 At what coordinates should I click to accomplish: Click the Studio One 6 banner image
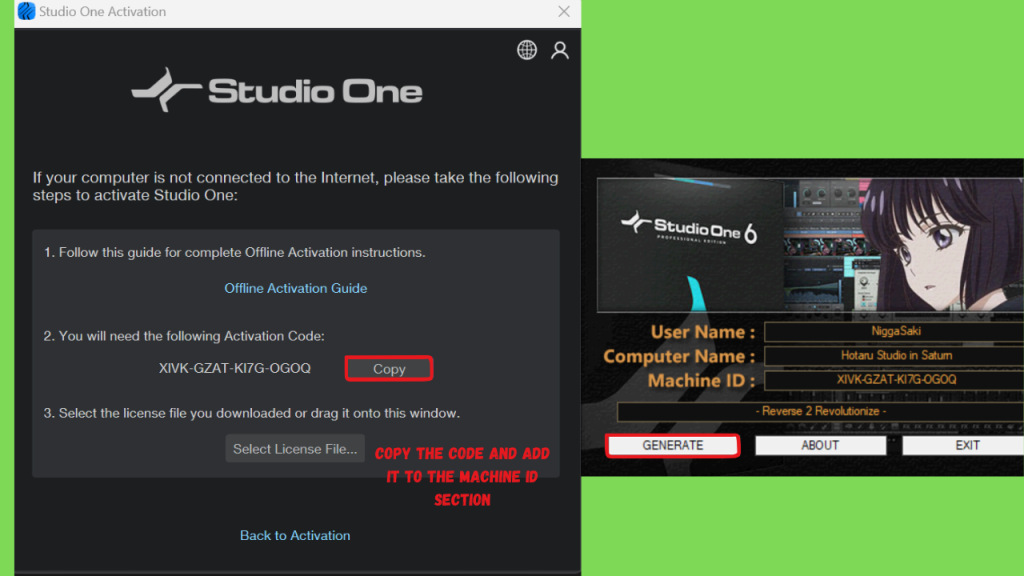[810, 245]
